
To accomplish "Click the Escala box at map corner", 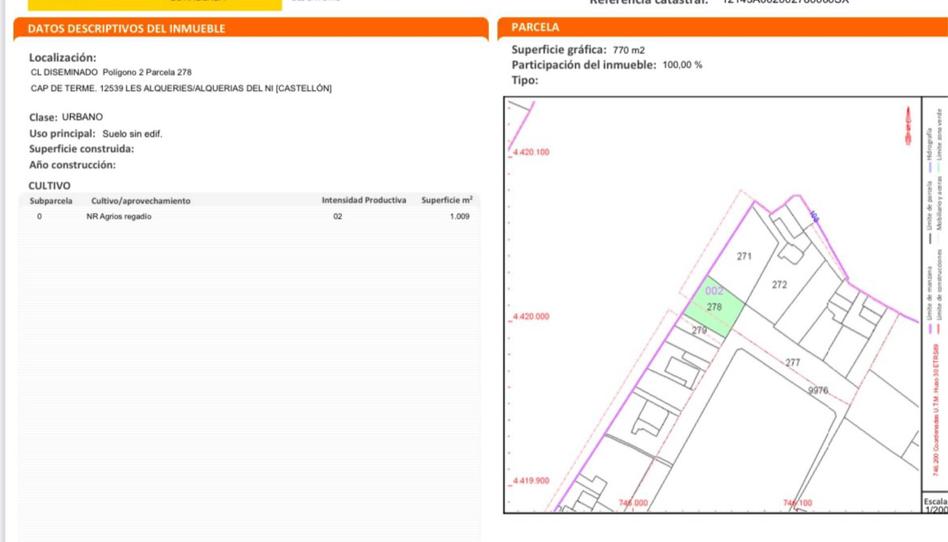I will tap(935, 504).
